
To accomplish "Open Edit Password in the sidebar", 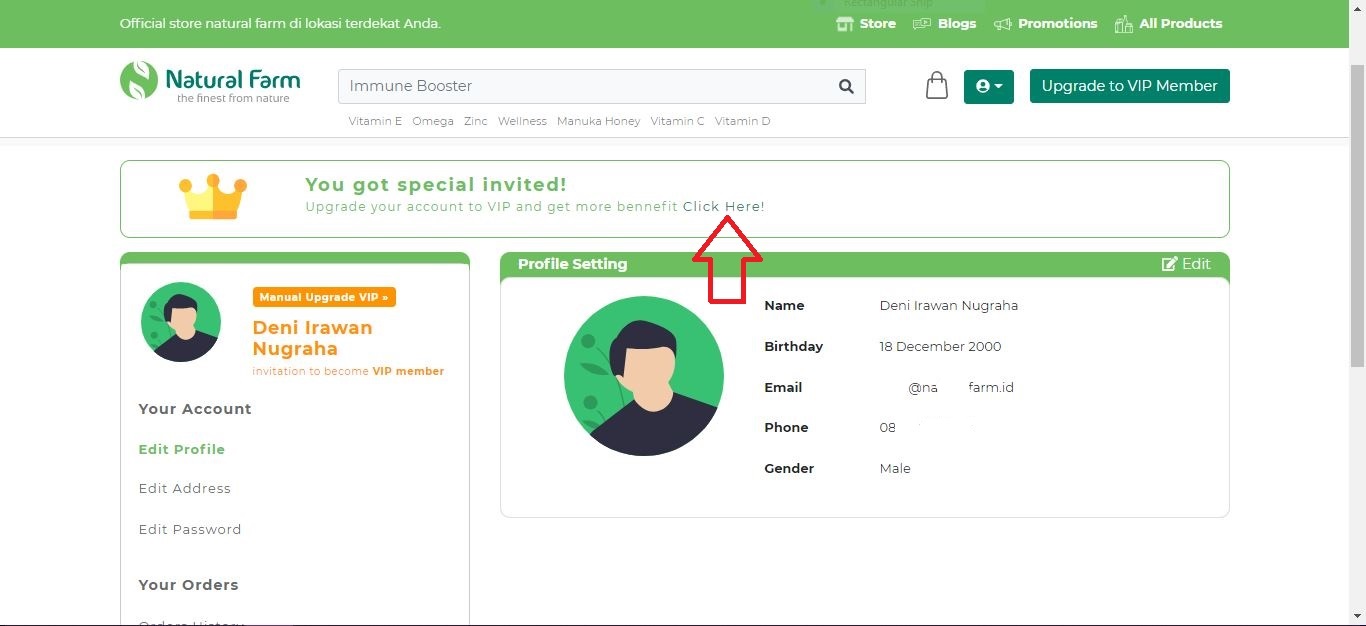I will tap(190, 529).
